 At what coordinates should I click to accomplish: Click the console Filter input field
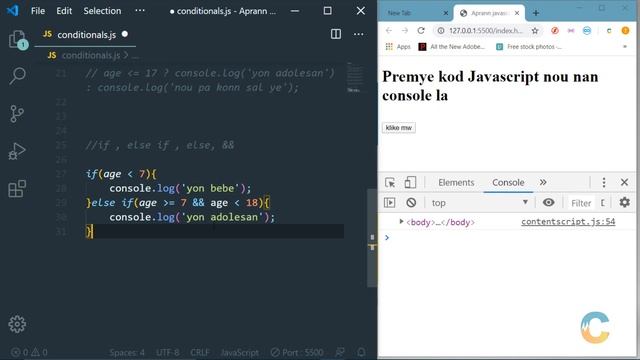581,203
